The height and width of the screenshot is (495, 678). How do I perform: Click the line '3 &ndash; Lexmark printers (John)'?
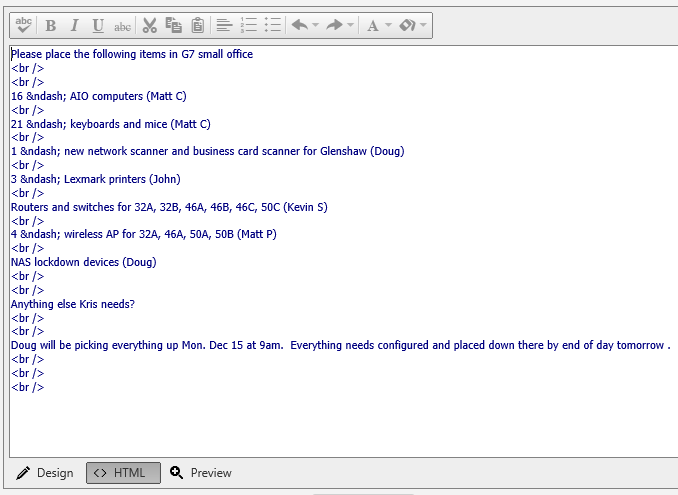[x=96, y=179]
